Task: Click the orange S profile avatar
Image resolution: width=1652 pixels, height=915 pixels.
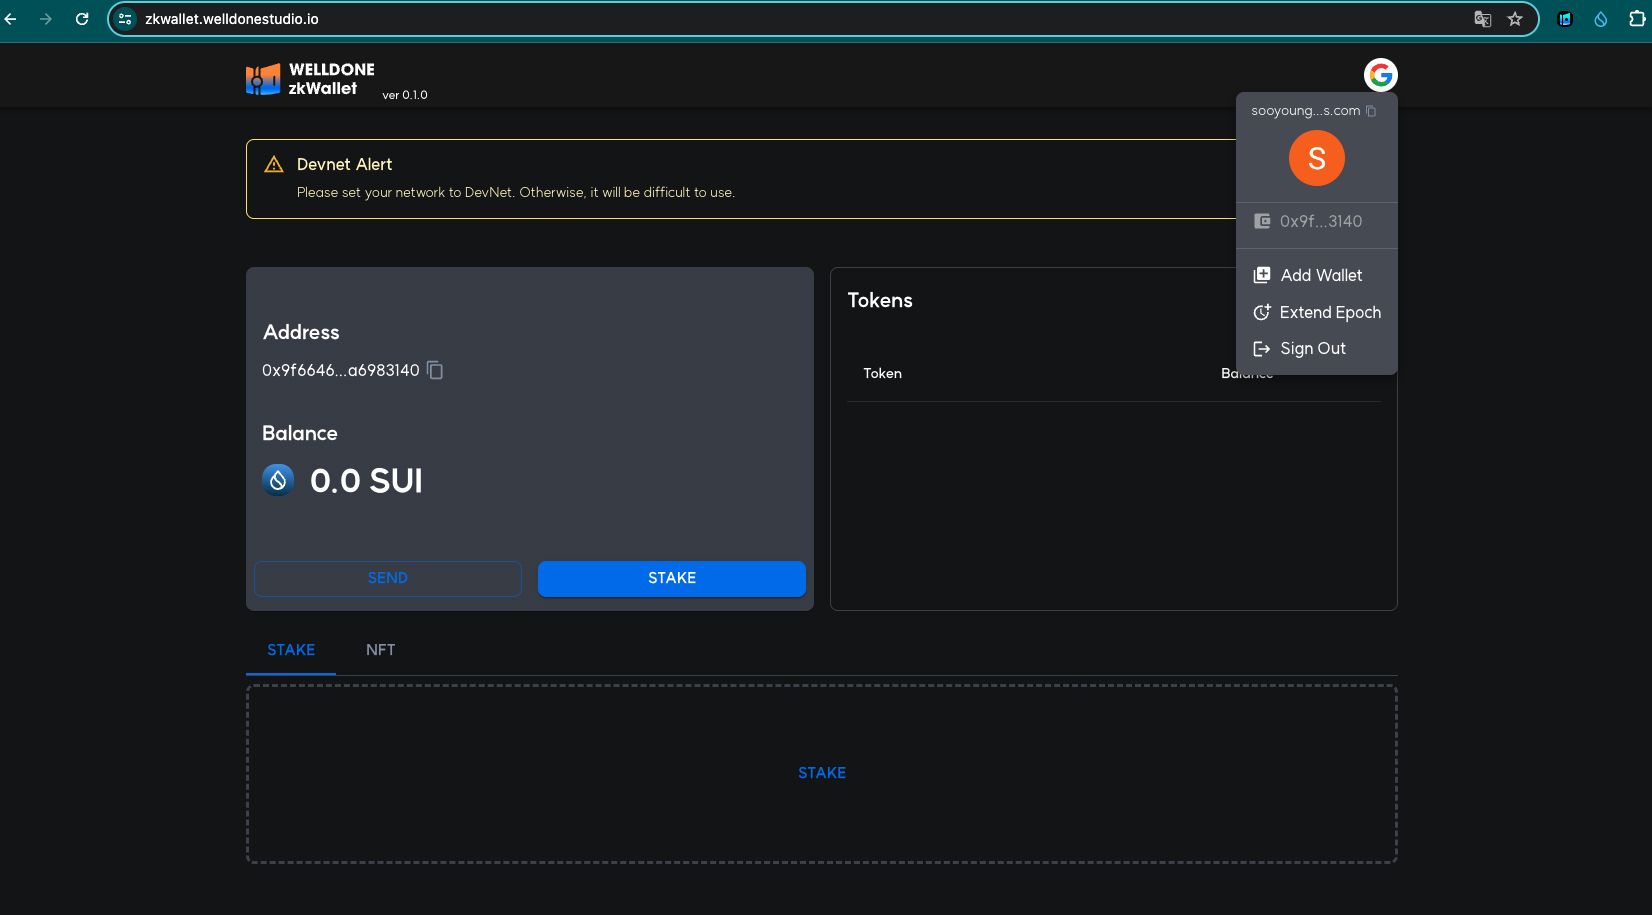Action: (x=1316, y=158)
